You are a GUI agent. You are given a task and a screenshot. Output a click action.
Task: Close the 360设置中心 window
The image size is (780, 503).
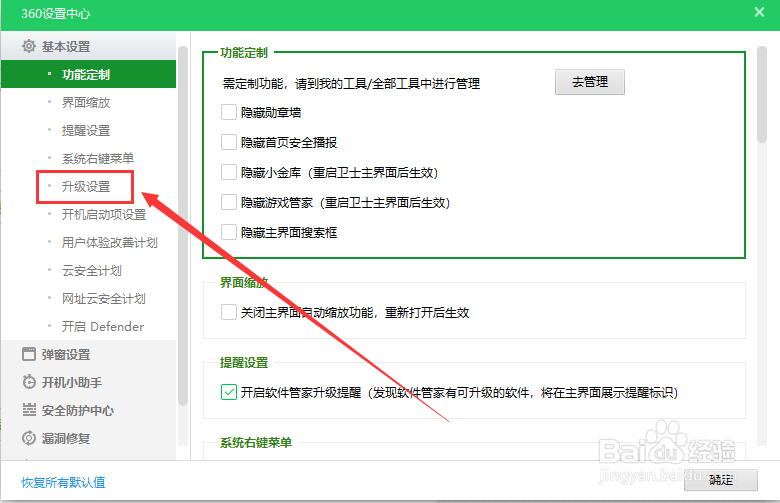759,12
